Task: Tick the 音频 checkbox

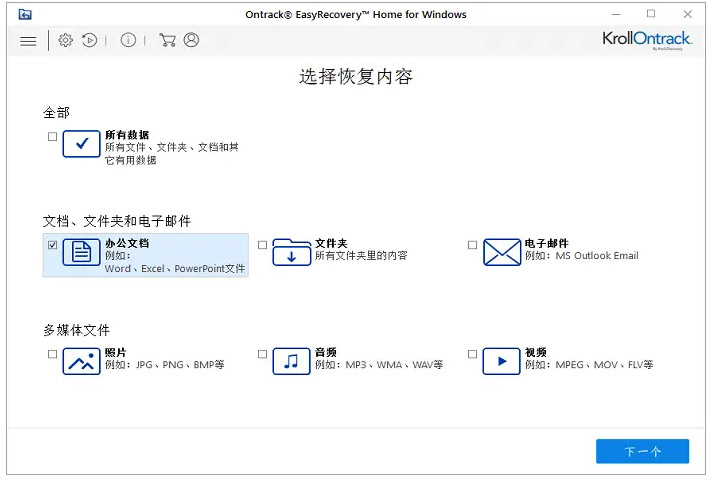Action: (262, 354)
